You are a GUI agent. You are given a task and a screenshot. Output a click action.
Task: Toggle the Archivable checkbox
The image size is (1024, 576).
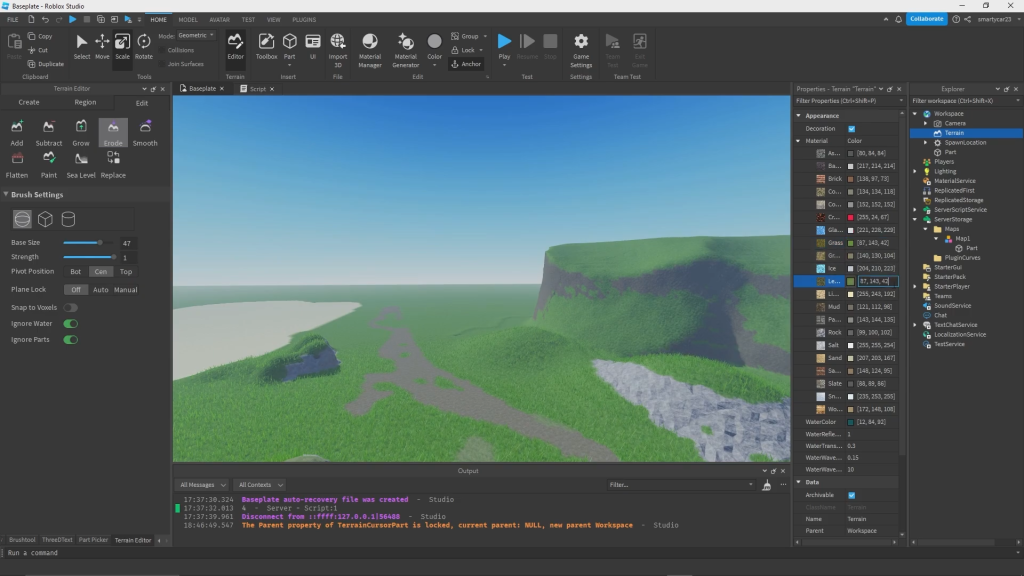coord(852,495)
